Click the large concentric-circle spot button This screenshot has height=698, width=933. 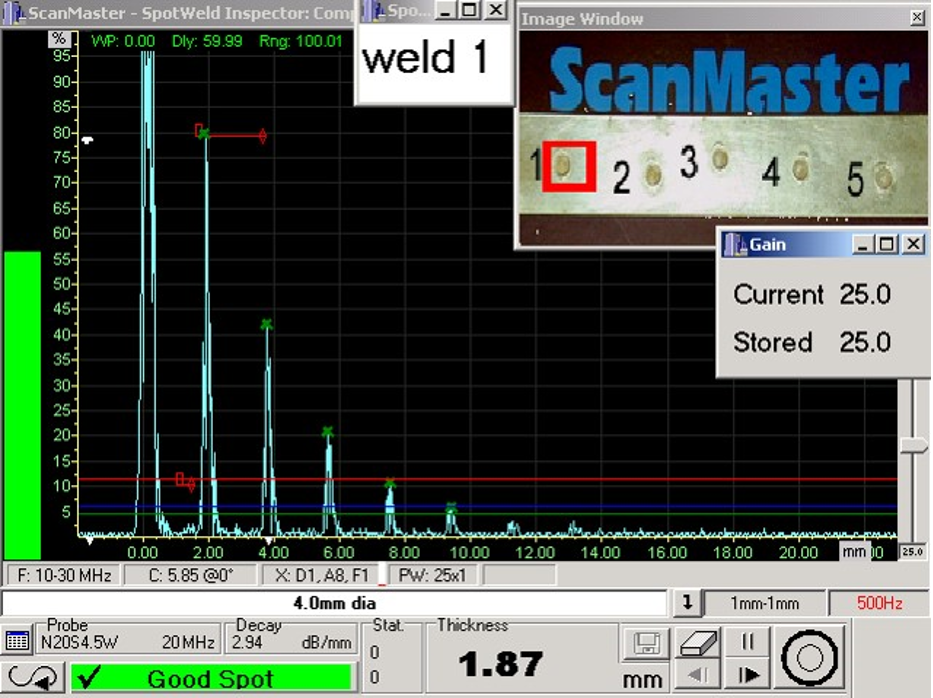click(x=809, y=658)
